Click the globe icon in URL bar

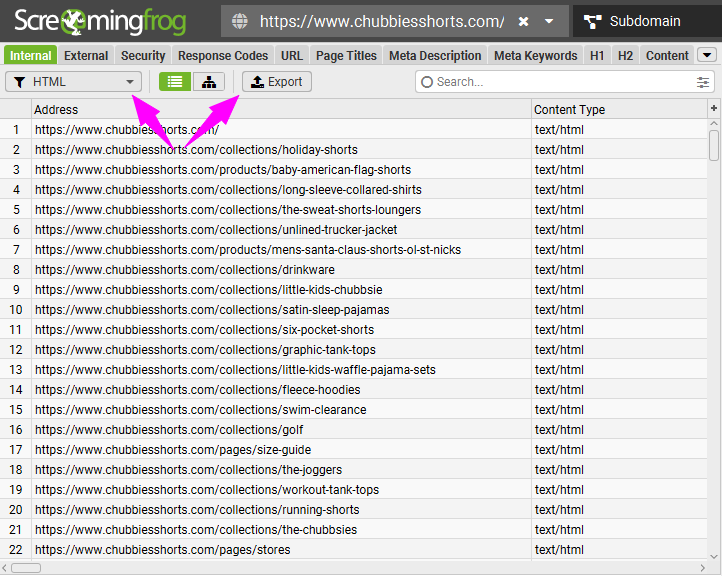pos(239,21)
